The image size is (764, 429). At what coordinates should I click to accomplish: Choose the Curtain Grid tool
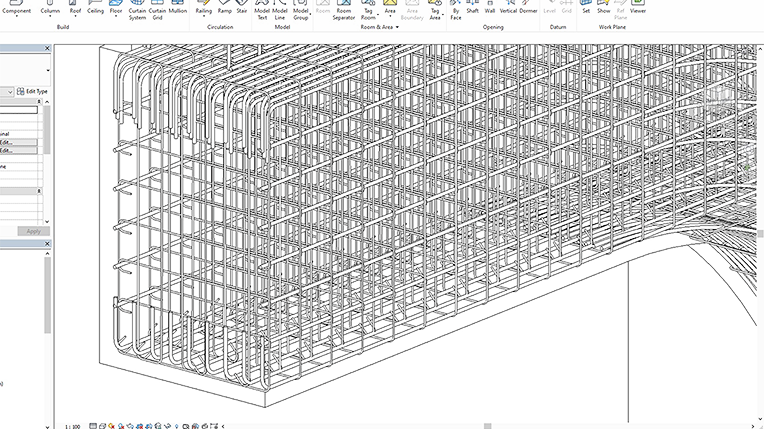[x=157, y=10]
